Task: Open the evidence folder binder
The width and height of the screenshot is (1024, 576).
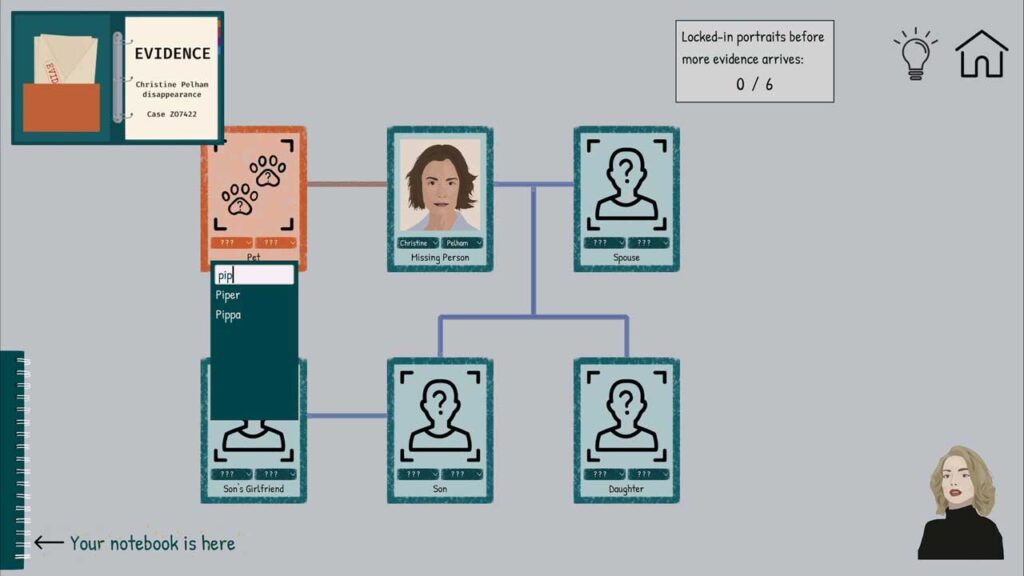Action: pyautogui.click(x=117, y=78)
